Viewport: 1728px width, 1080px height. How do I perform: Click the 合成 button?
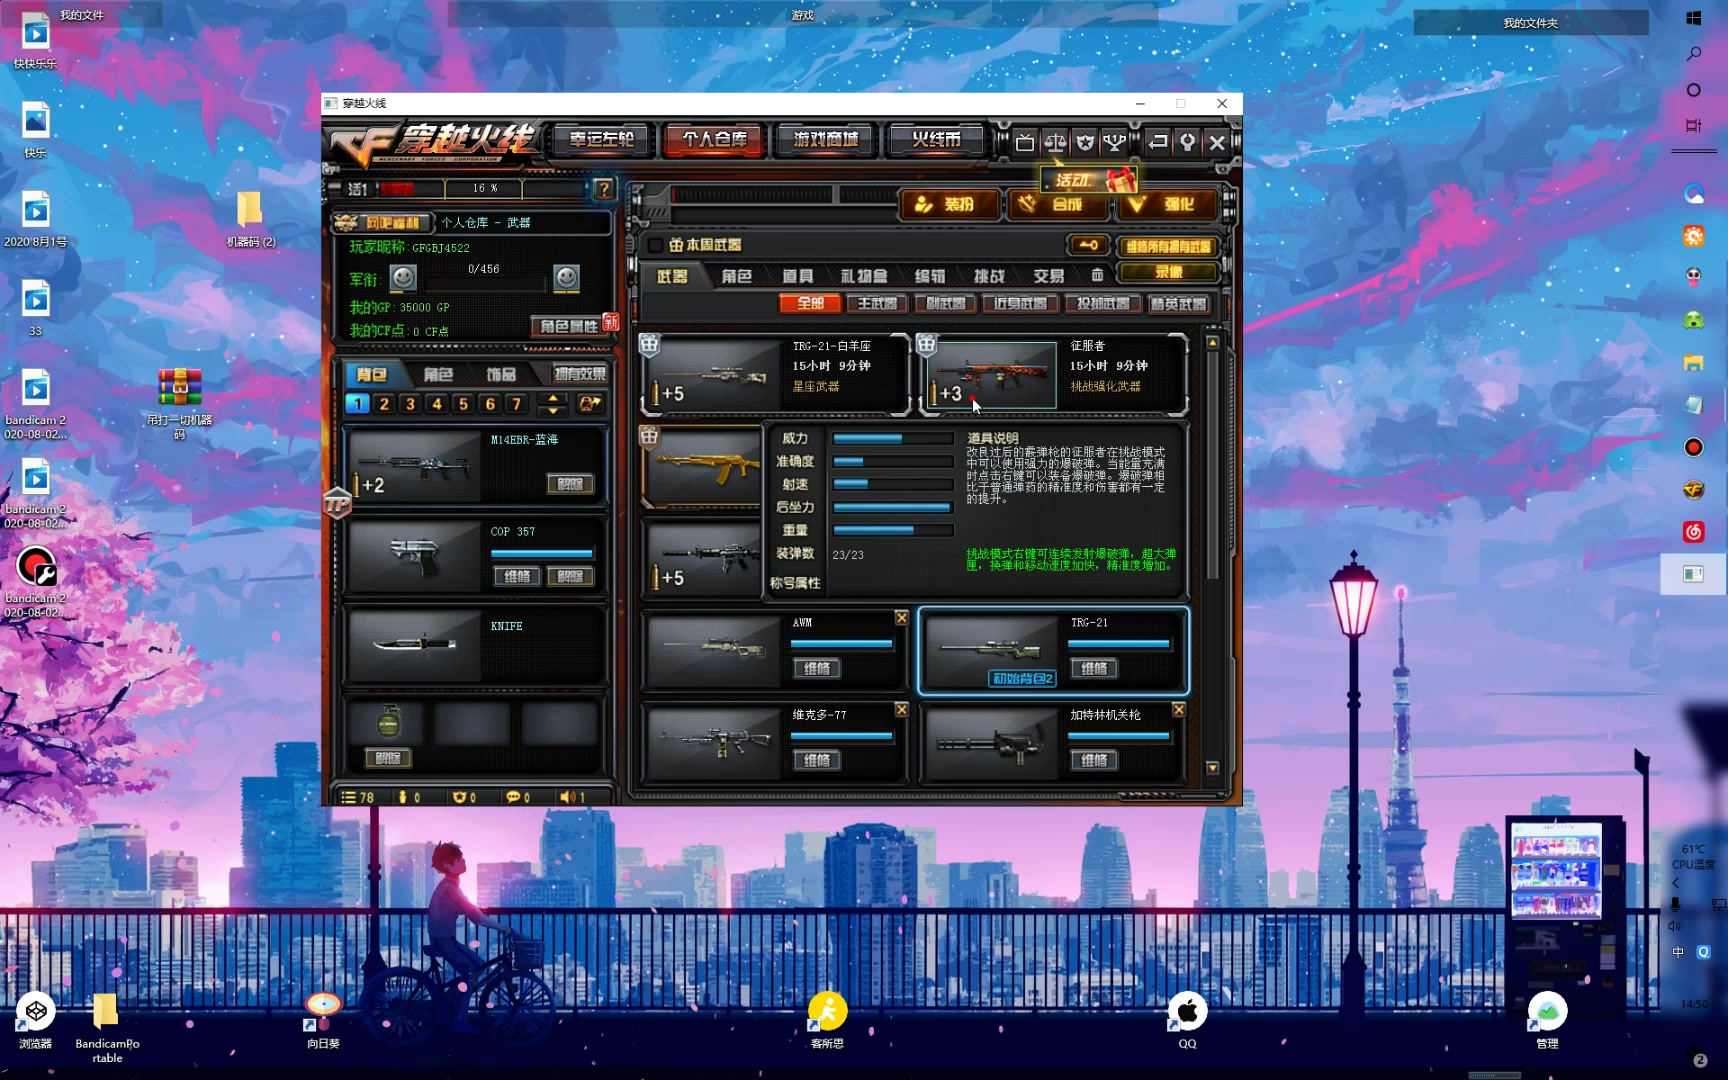1057,205
